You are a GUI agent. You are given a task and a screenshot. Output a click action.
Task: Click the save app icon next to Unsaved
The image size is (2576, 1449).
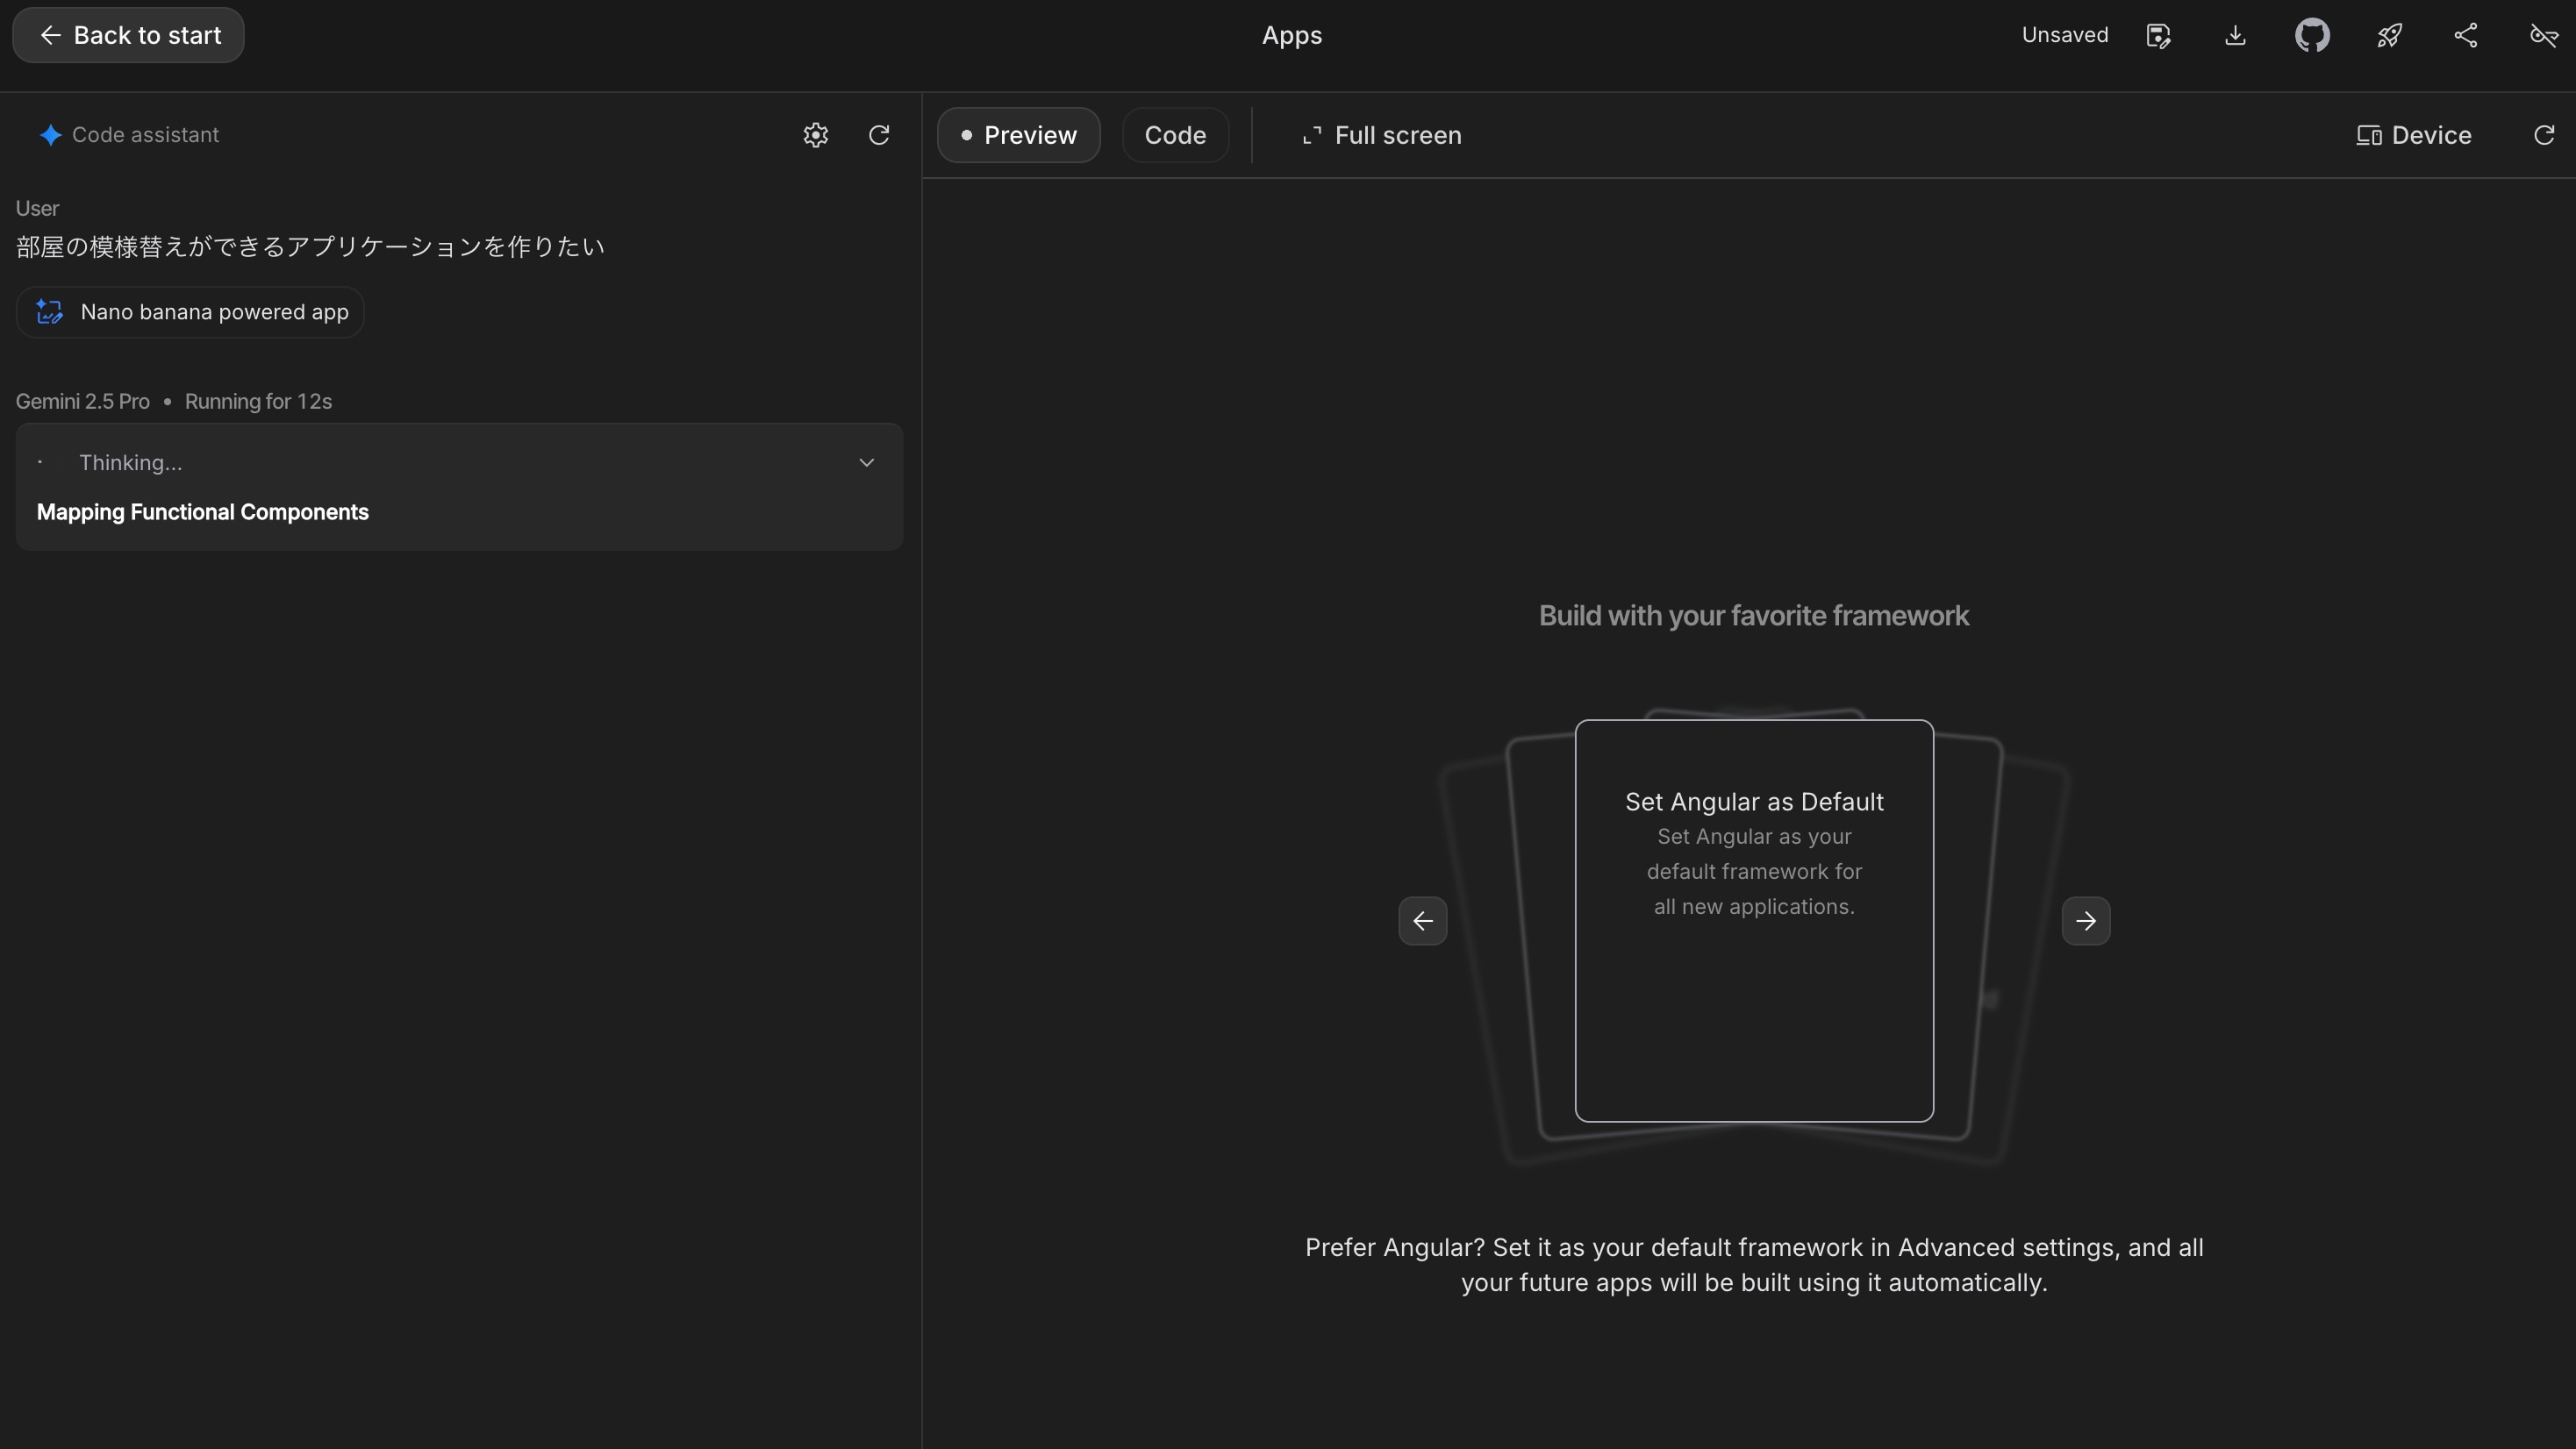(x=2158, y=36)
